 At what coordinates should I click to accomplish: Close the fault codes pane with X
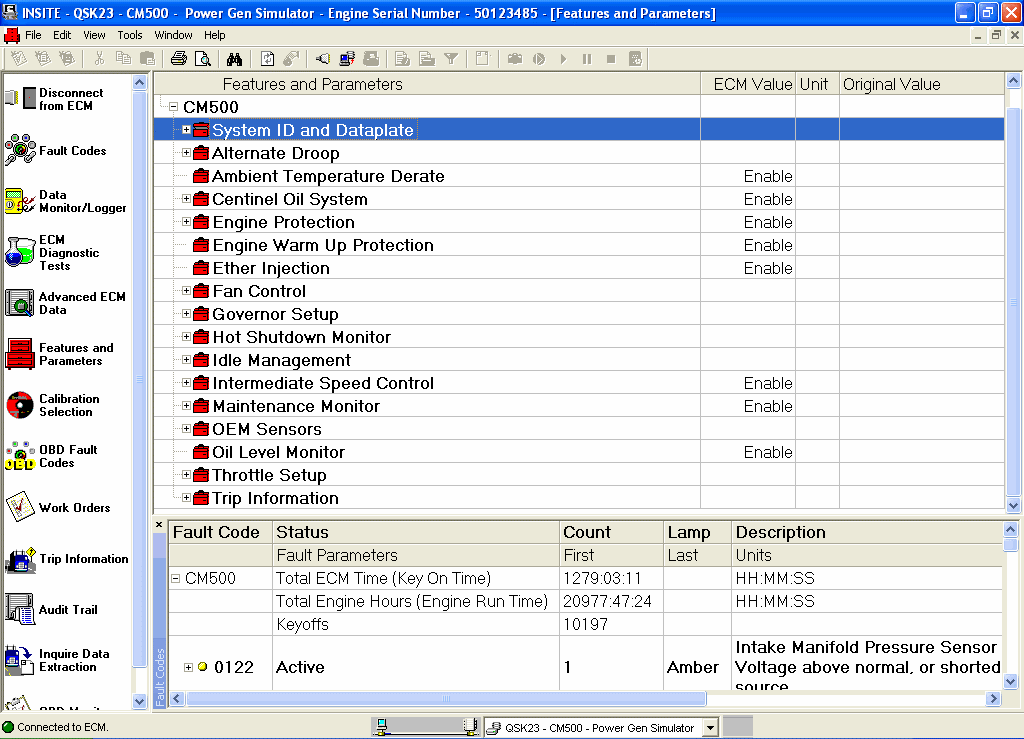coord(159,524)
